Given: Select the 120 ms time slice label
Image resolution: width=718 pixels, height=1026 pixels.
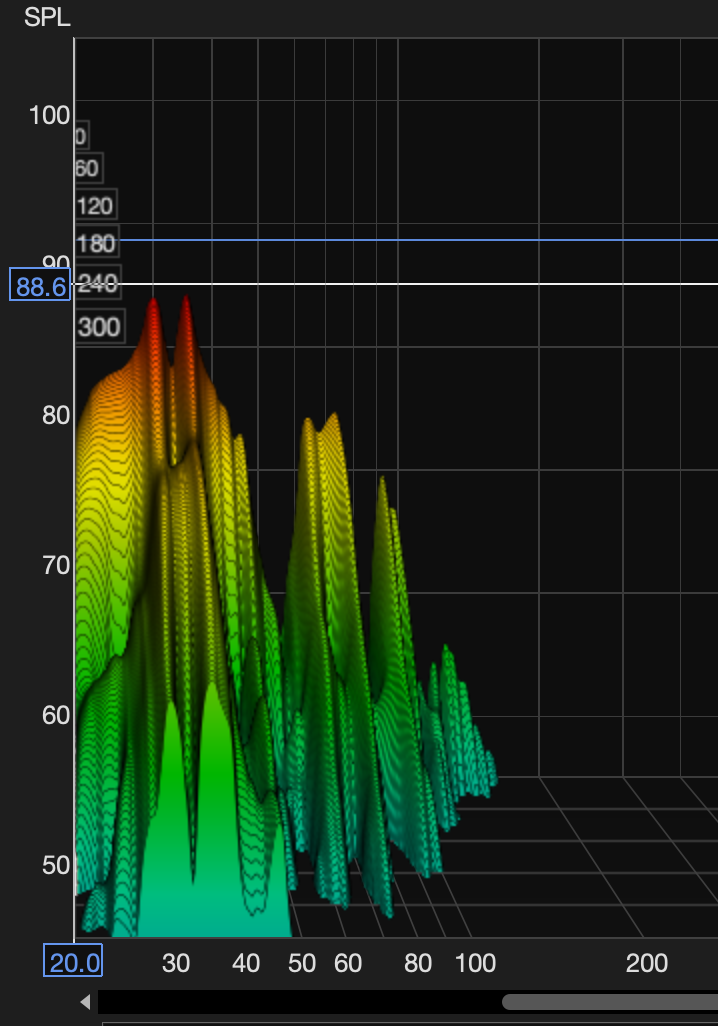Looking at the screenshot, I should pos(95,206).
